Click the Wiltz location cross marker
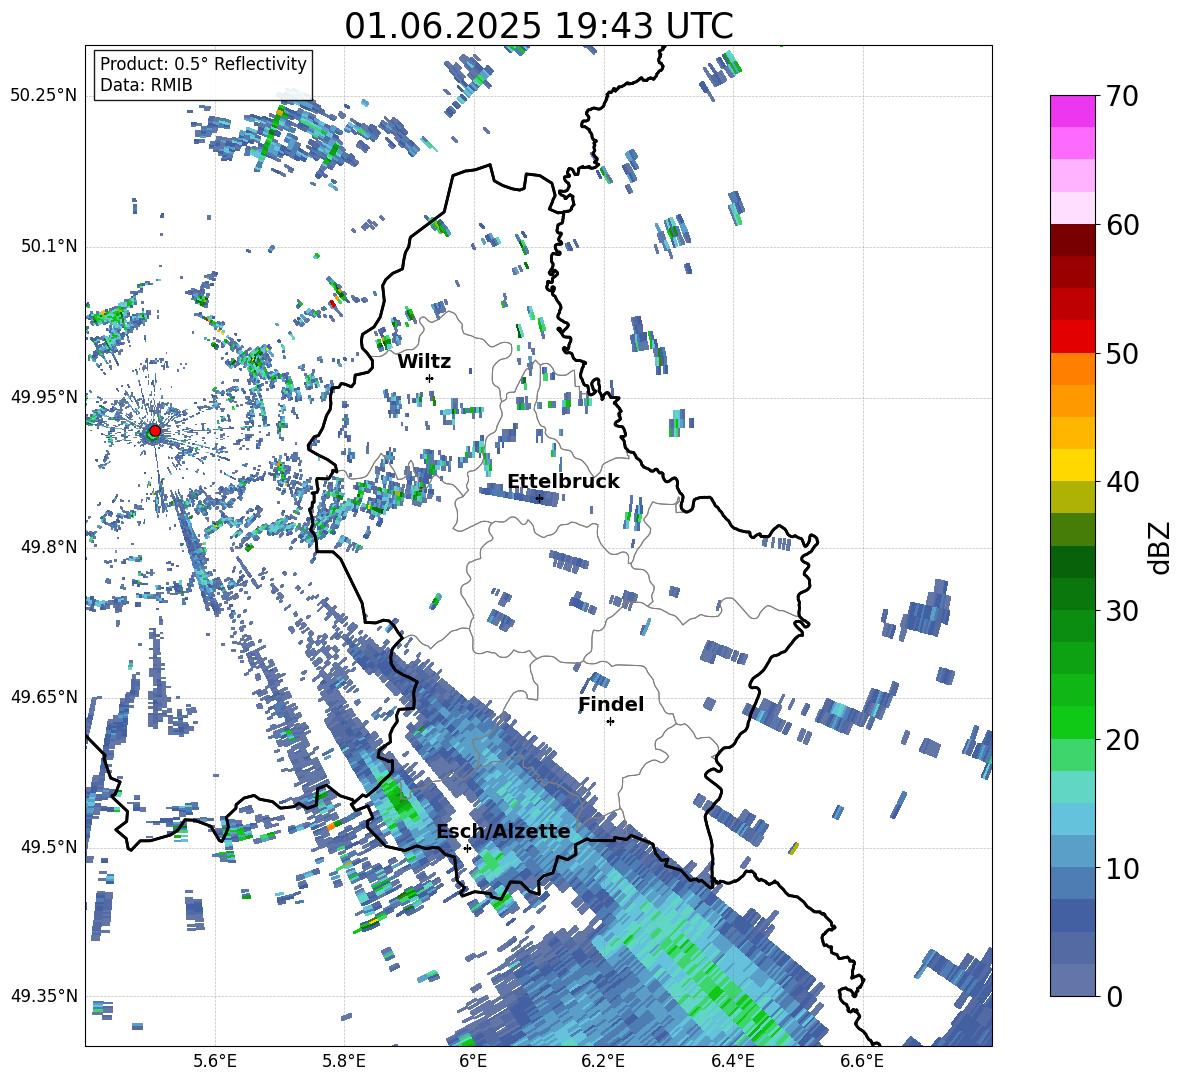1184x1081 pixels. [x=430, y=378]
